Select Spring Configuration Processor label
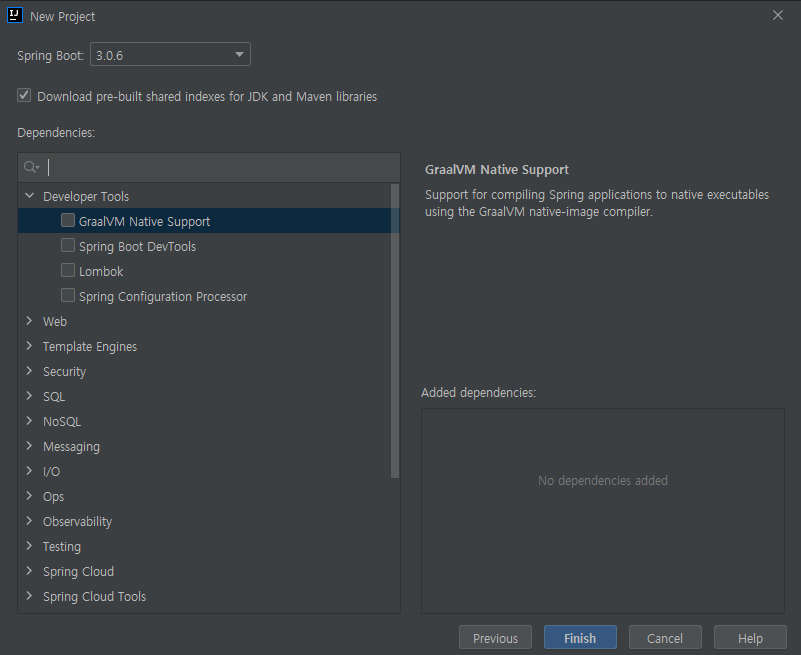Screen dimensions: 801x655 [163, 296]
